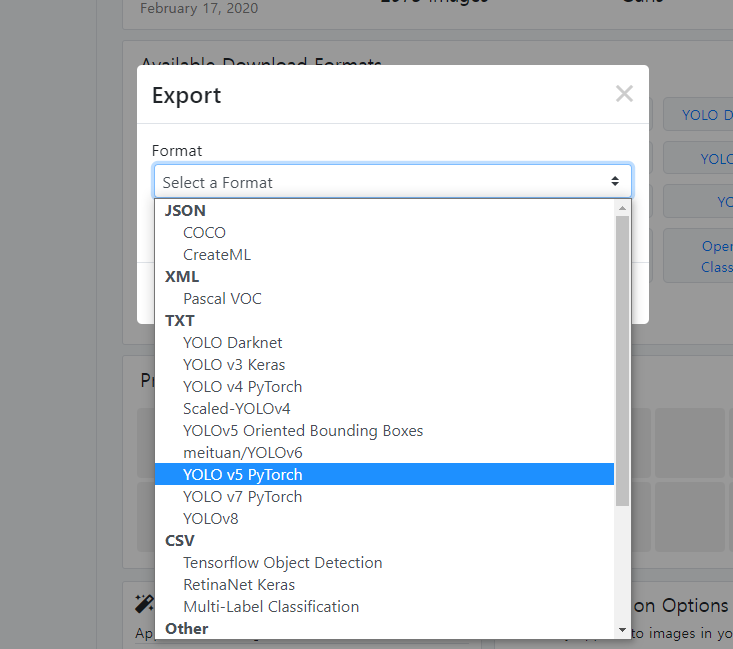The width and height of the screenshot is (733, 649).
Task: Select YOLO Darknet format
Action: tap(384, 342)
